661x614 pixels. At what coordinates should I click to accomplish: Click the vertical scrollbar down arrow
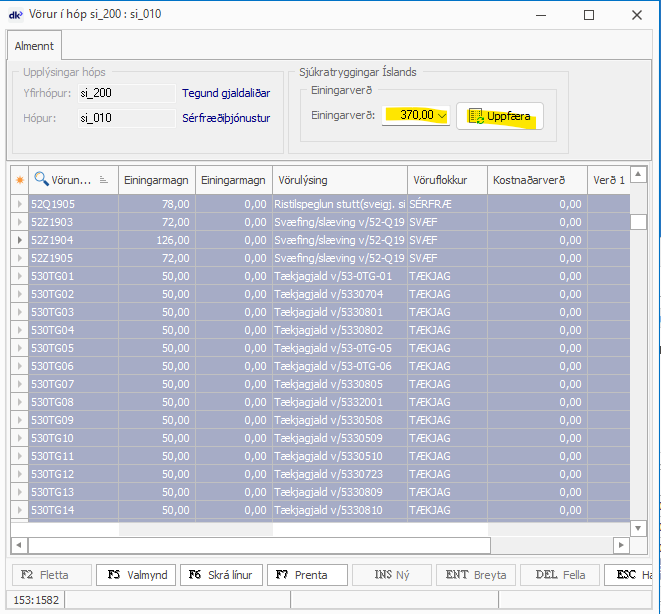638,527
